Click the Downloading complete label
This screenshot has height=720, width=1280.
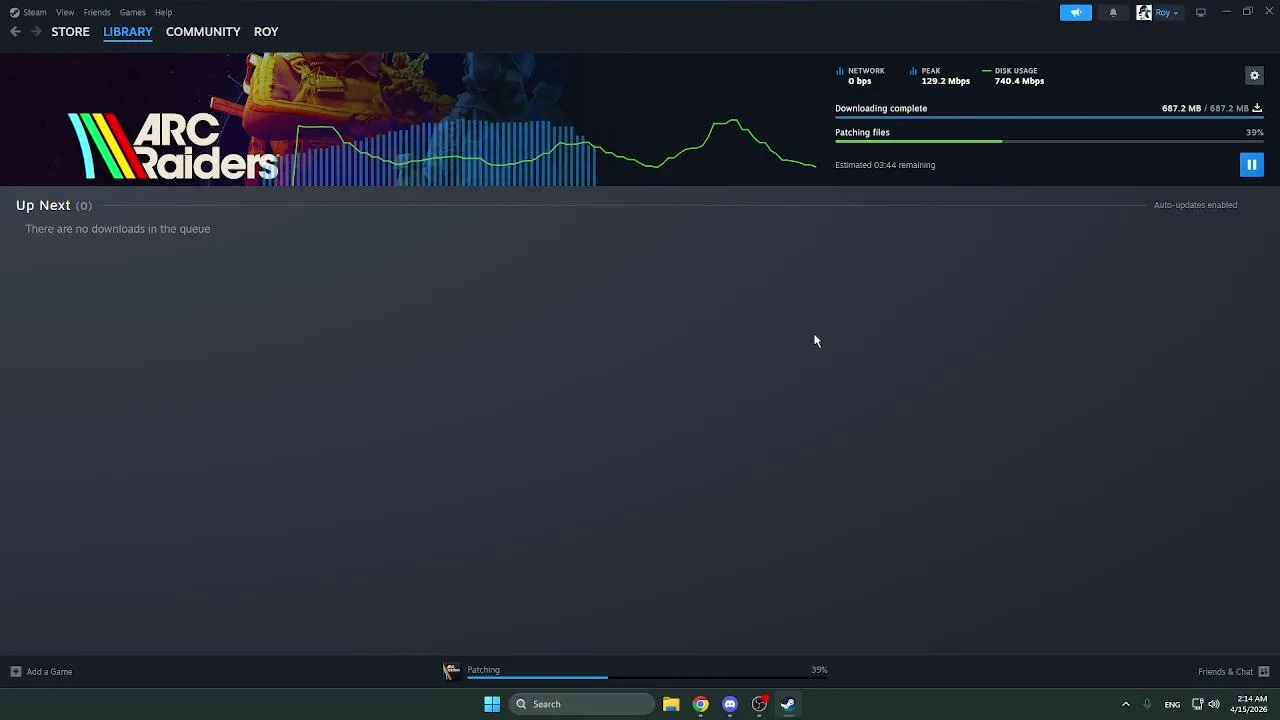(881, 108)
